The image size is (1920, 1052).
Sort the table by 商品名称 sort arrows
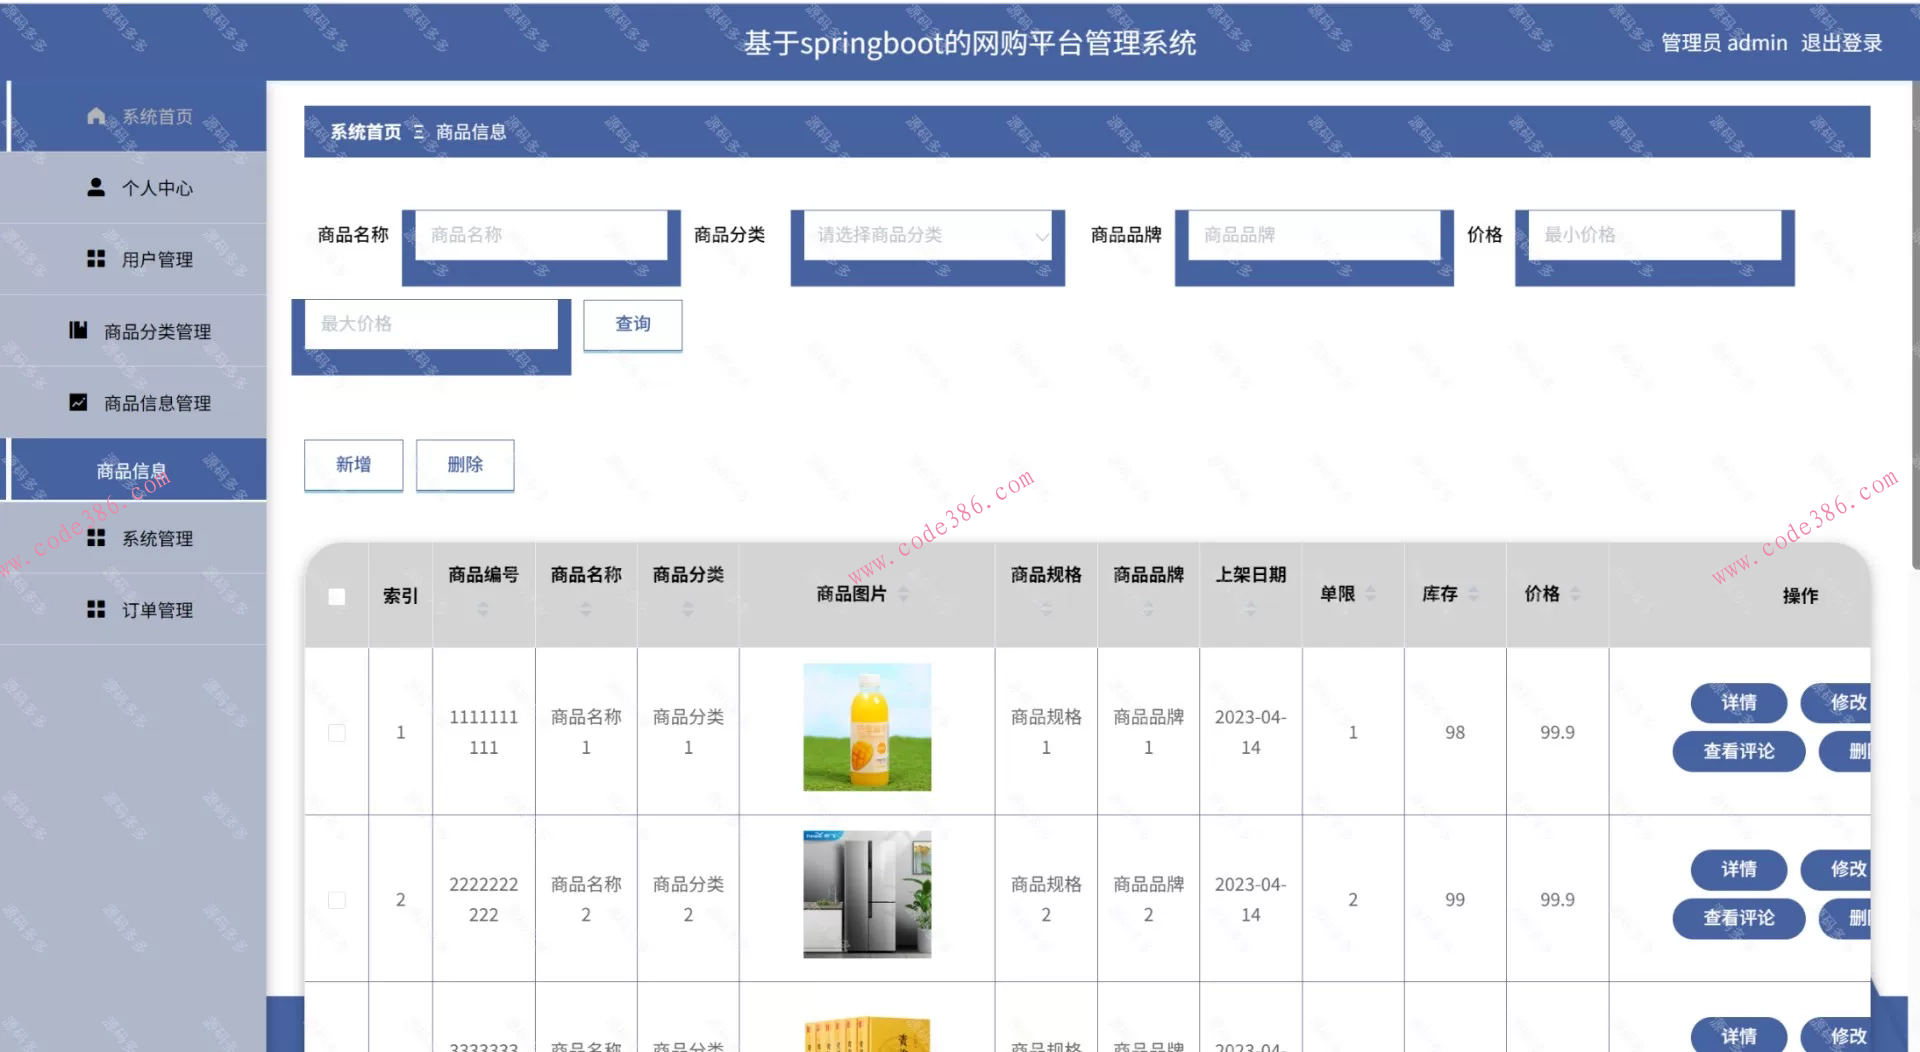pos(586,609)
